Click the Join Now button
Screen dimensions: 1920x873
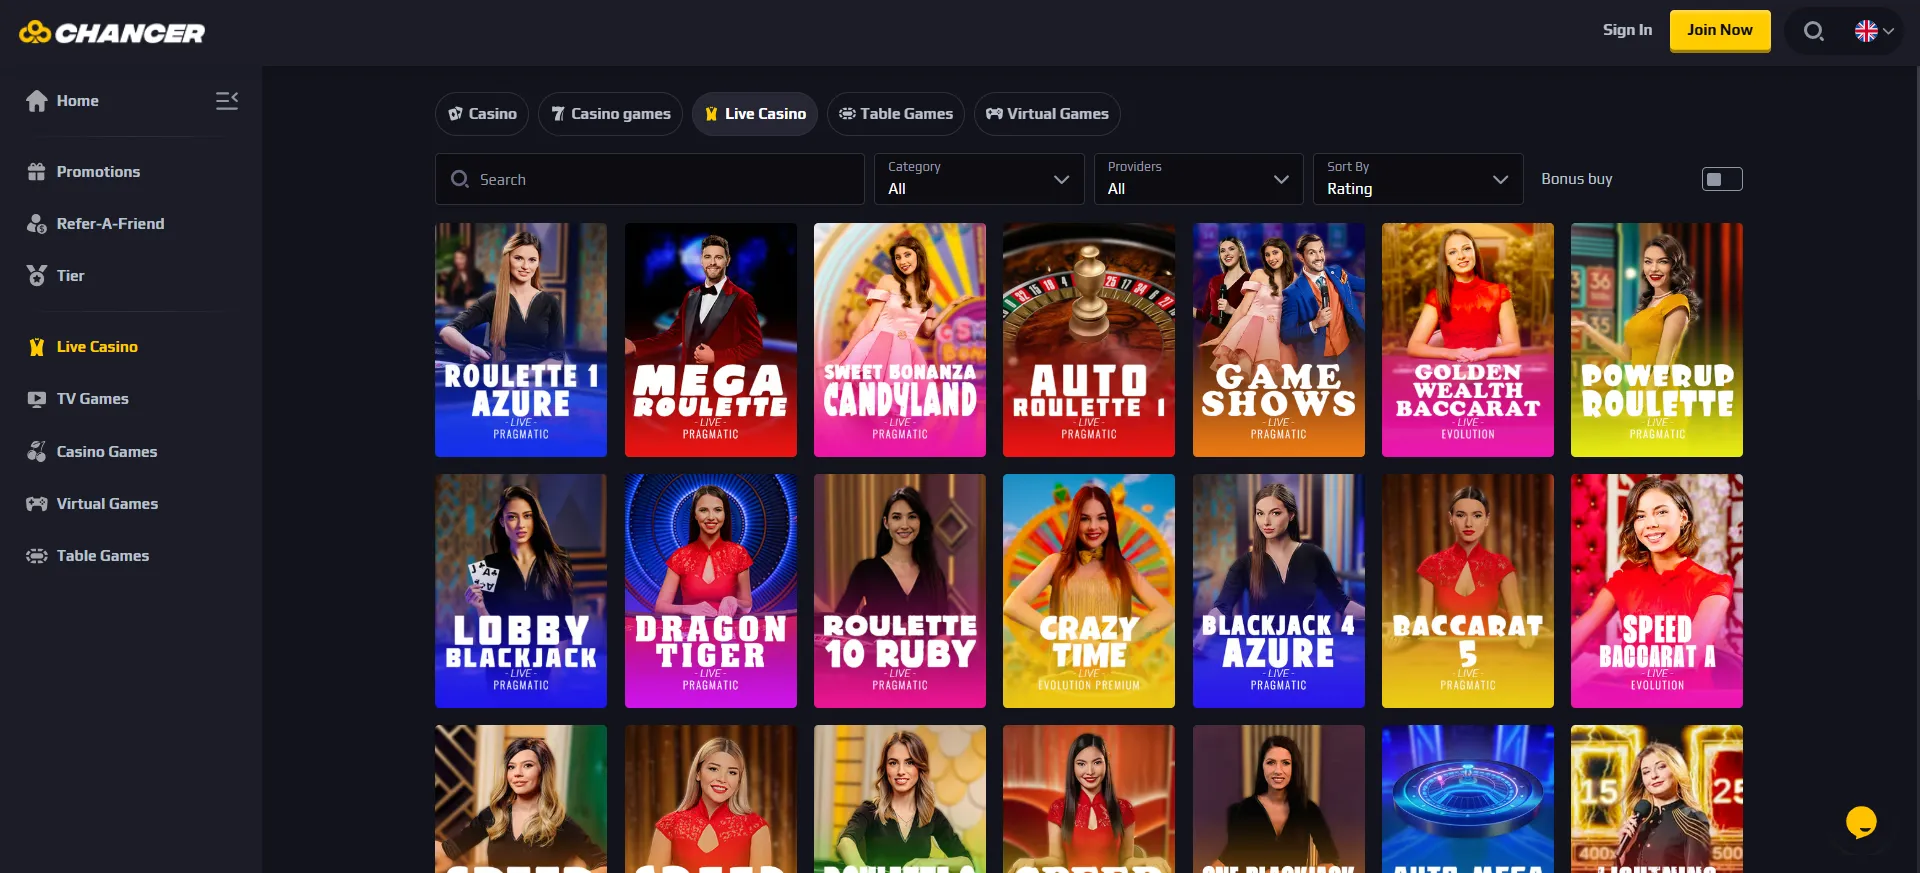coord(1720,31)
